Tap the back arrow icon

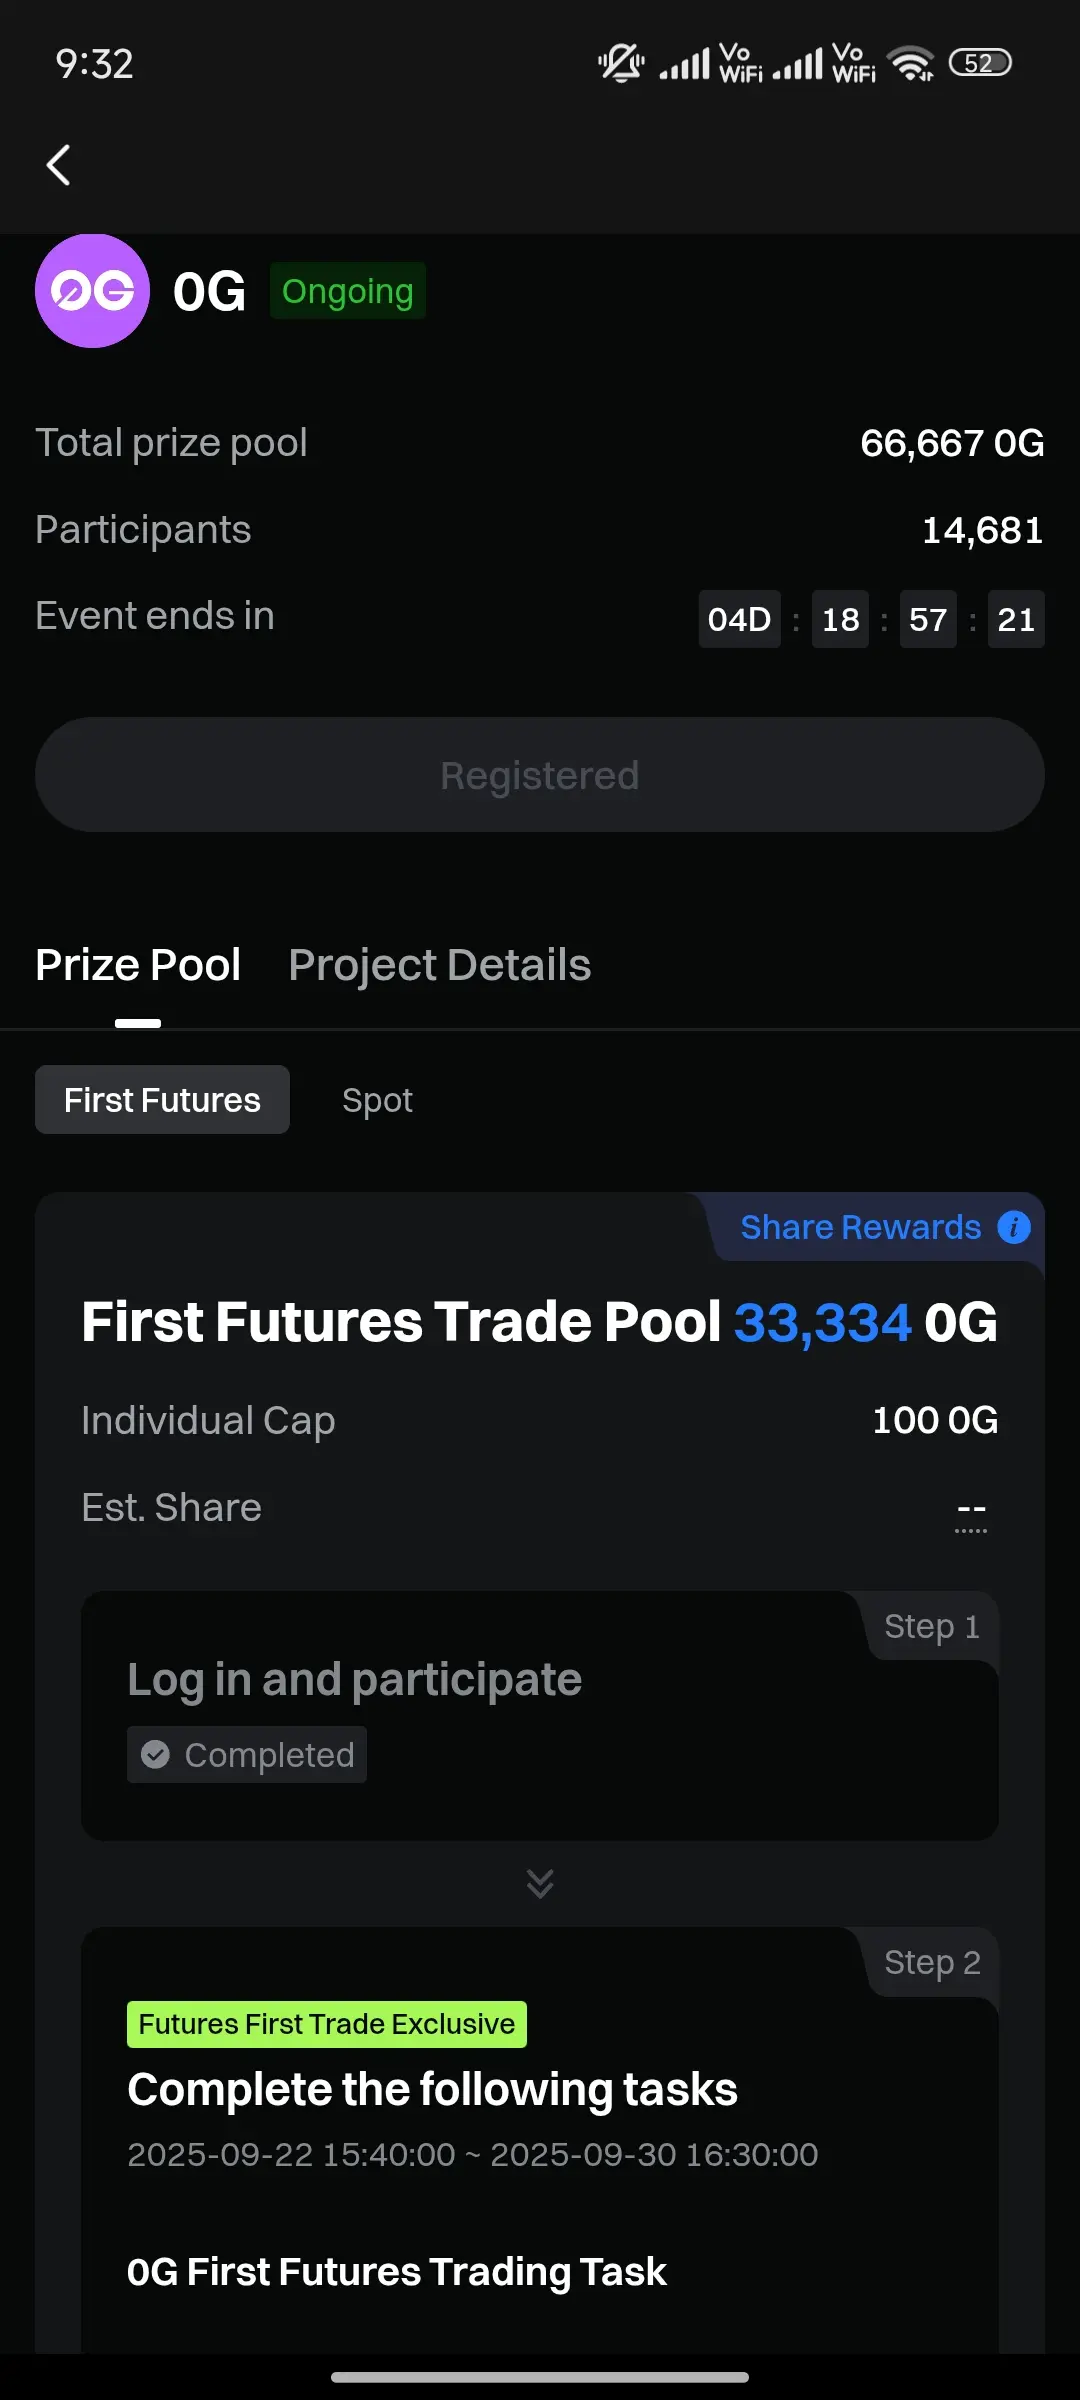pos(59,165)
